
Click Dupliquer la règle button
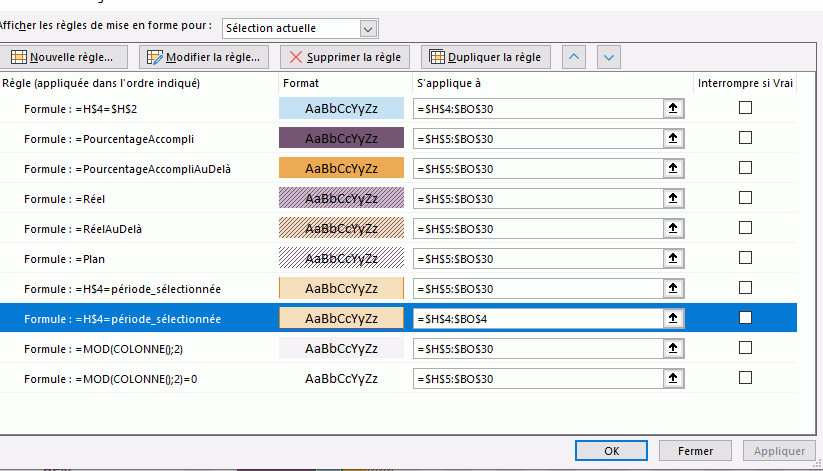485,57
